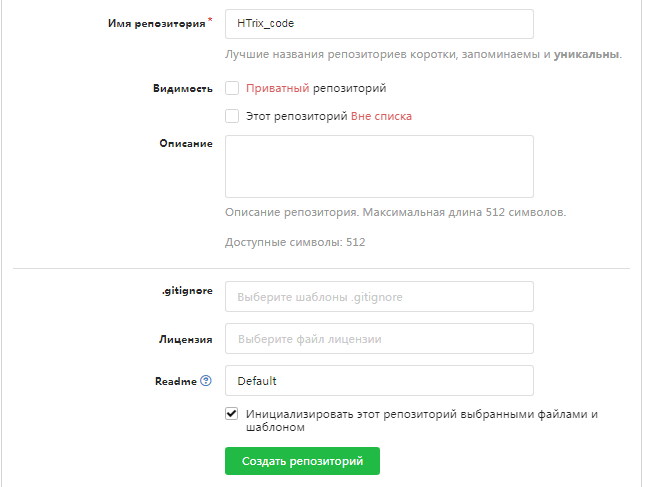Click the red Вне списка text
The width and height of the screenshot is (645, 487).
(x=381, y=116)
